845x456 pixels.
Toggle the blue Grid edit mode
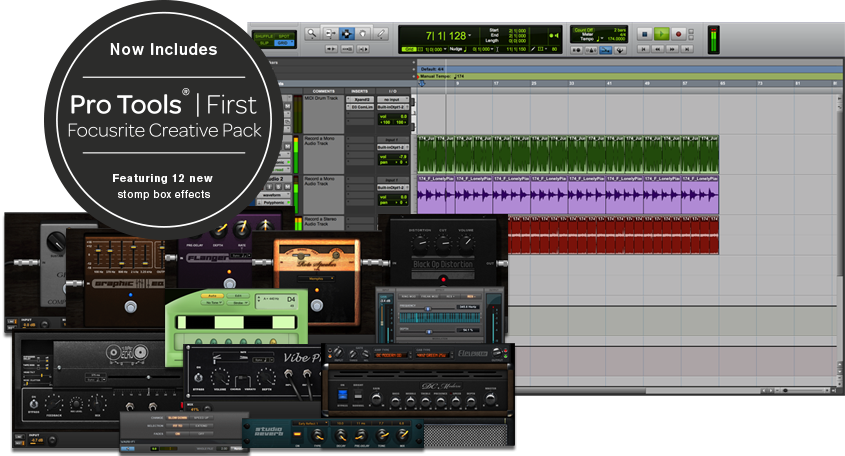[x=283, y=43]
